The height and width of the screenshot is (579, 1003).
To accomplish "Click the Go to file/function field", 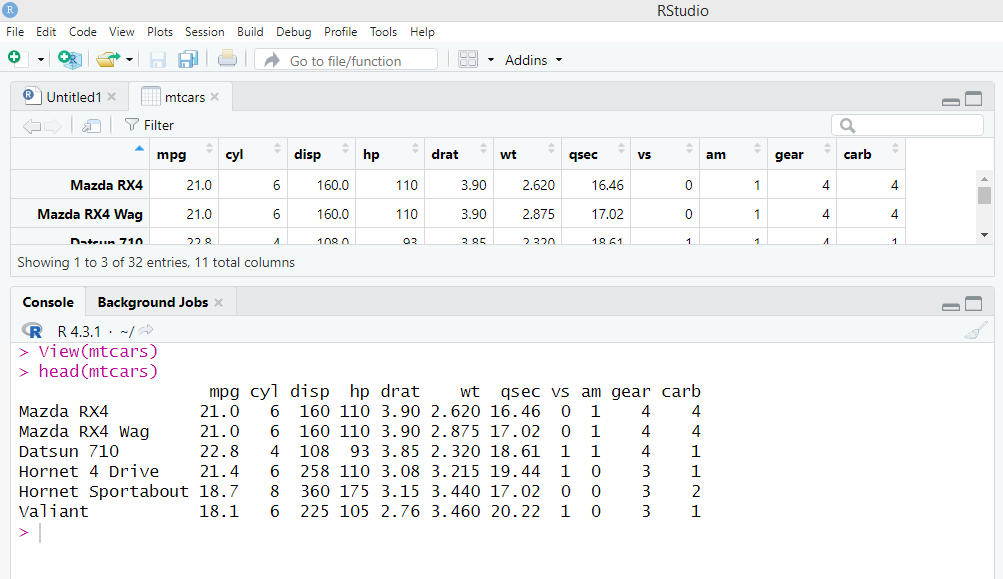I will 346,60.
